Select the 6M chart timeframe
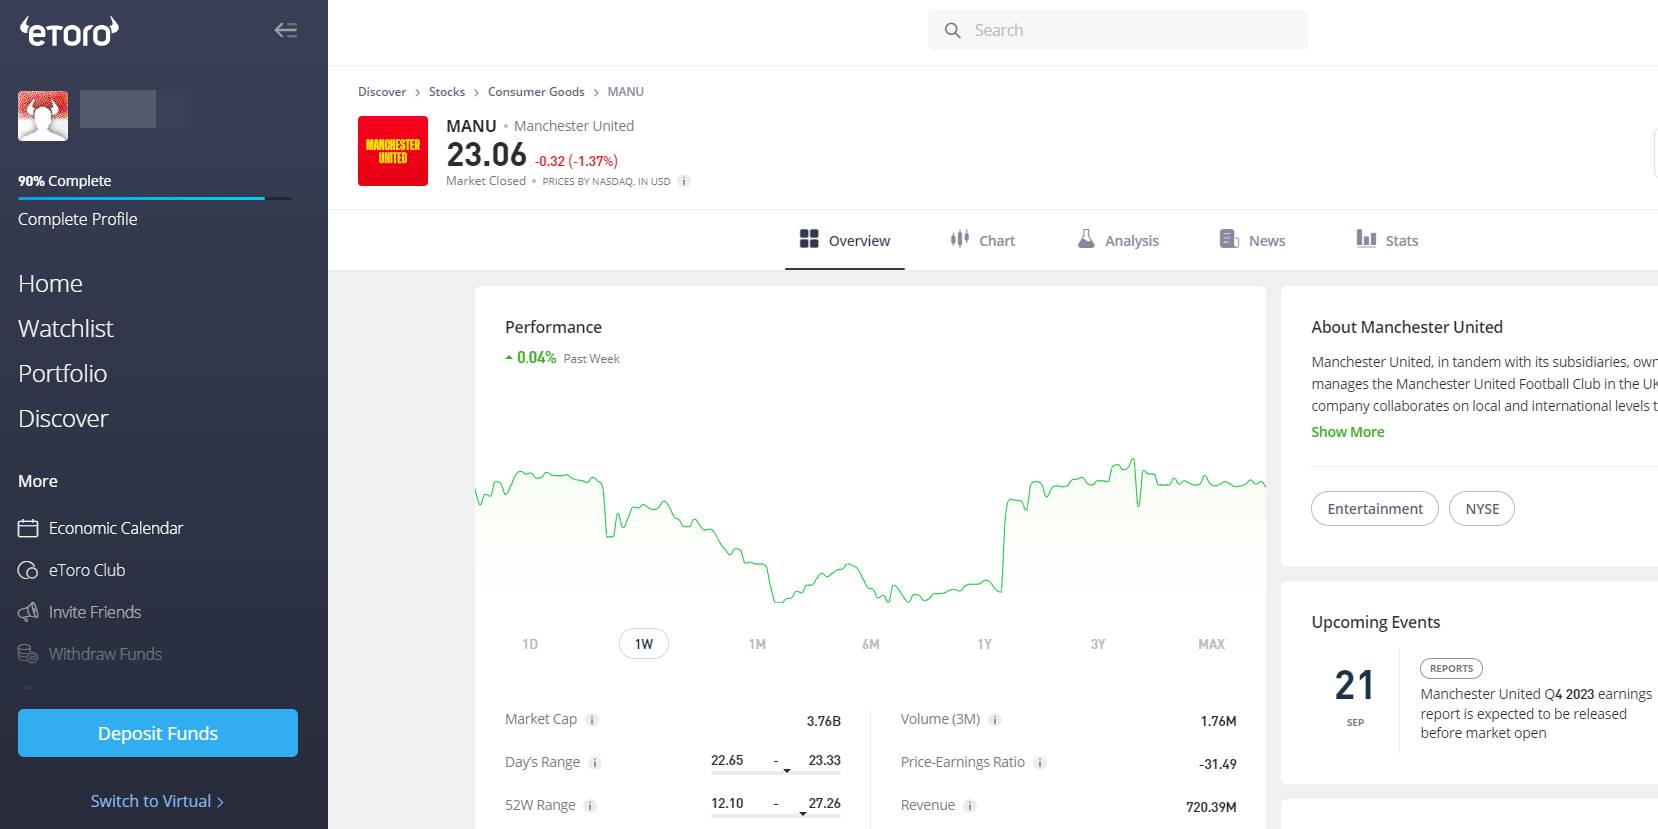The width and height of the screenshot is (1658, 829). click(x=871, y=644)
